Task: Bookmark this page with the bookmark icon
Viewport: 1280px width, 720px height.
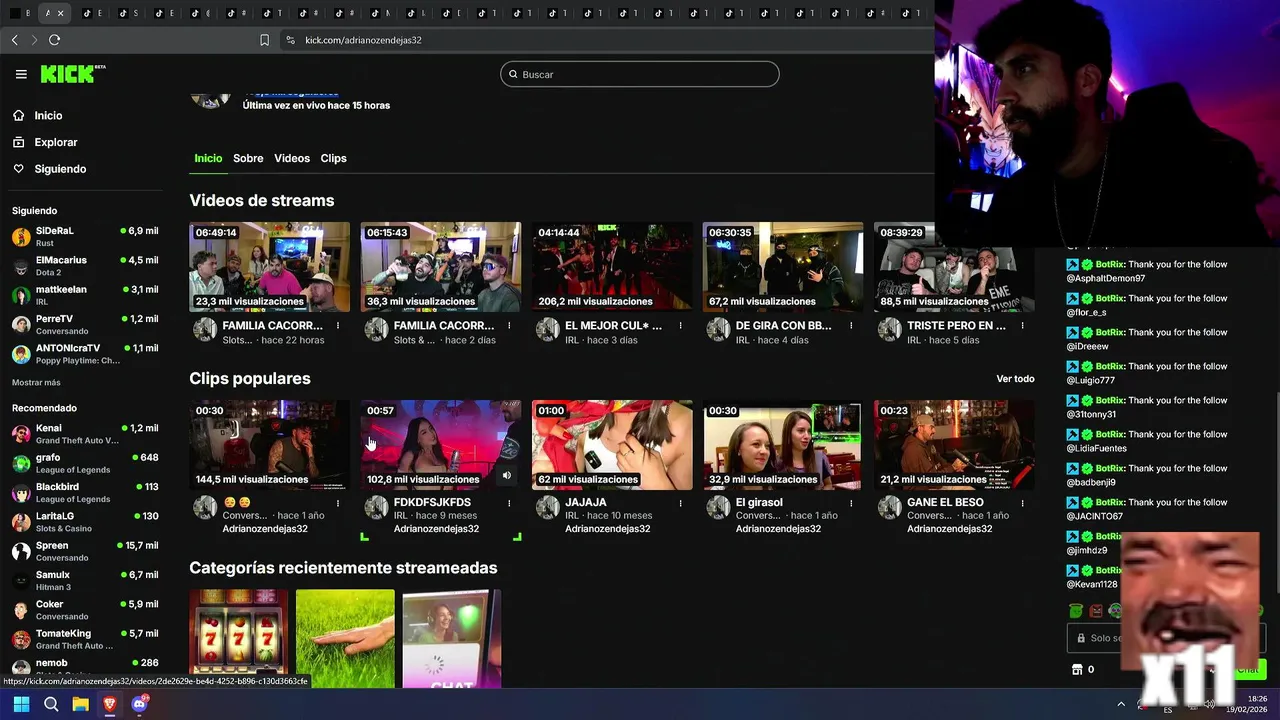Action: click(264, 40)
